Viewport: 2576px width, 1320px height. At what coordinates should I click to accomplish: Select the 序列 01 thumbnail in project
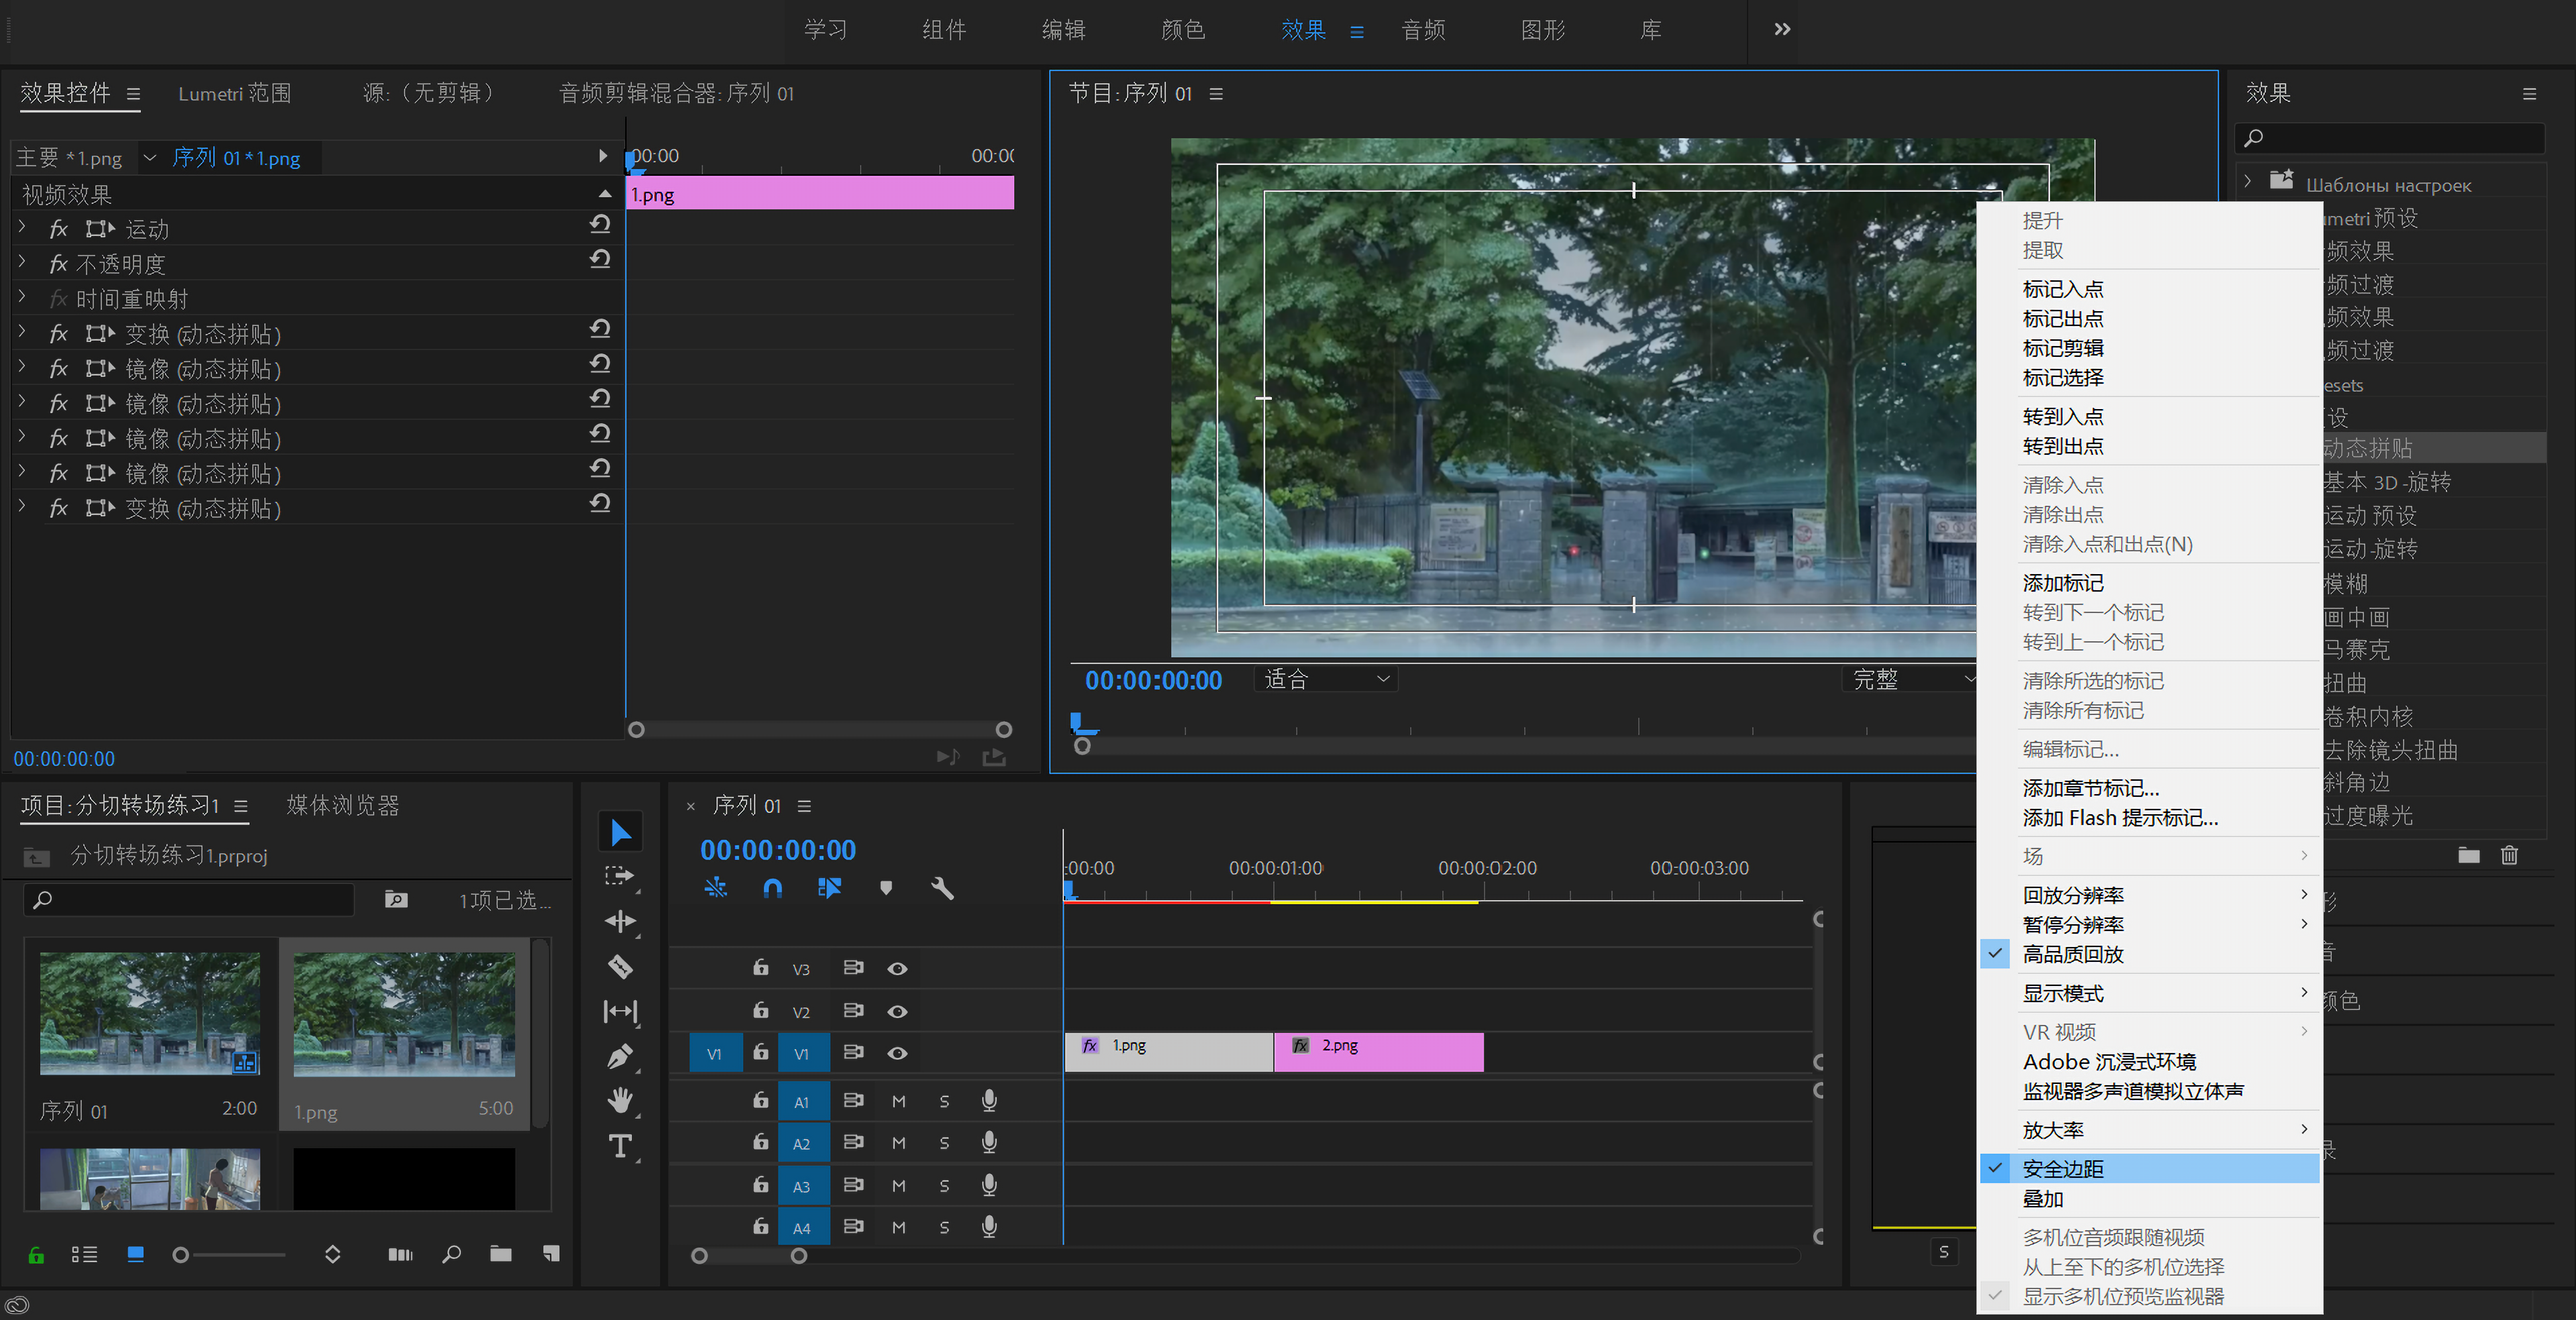(149, 1014)
